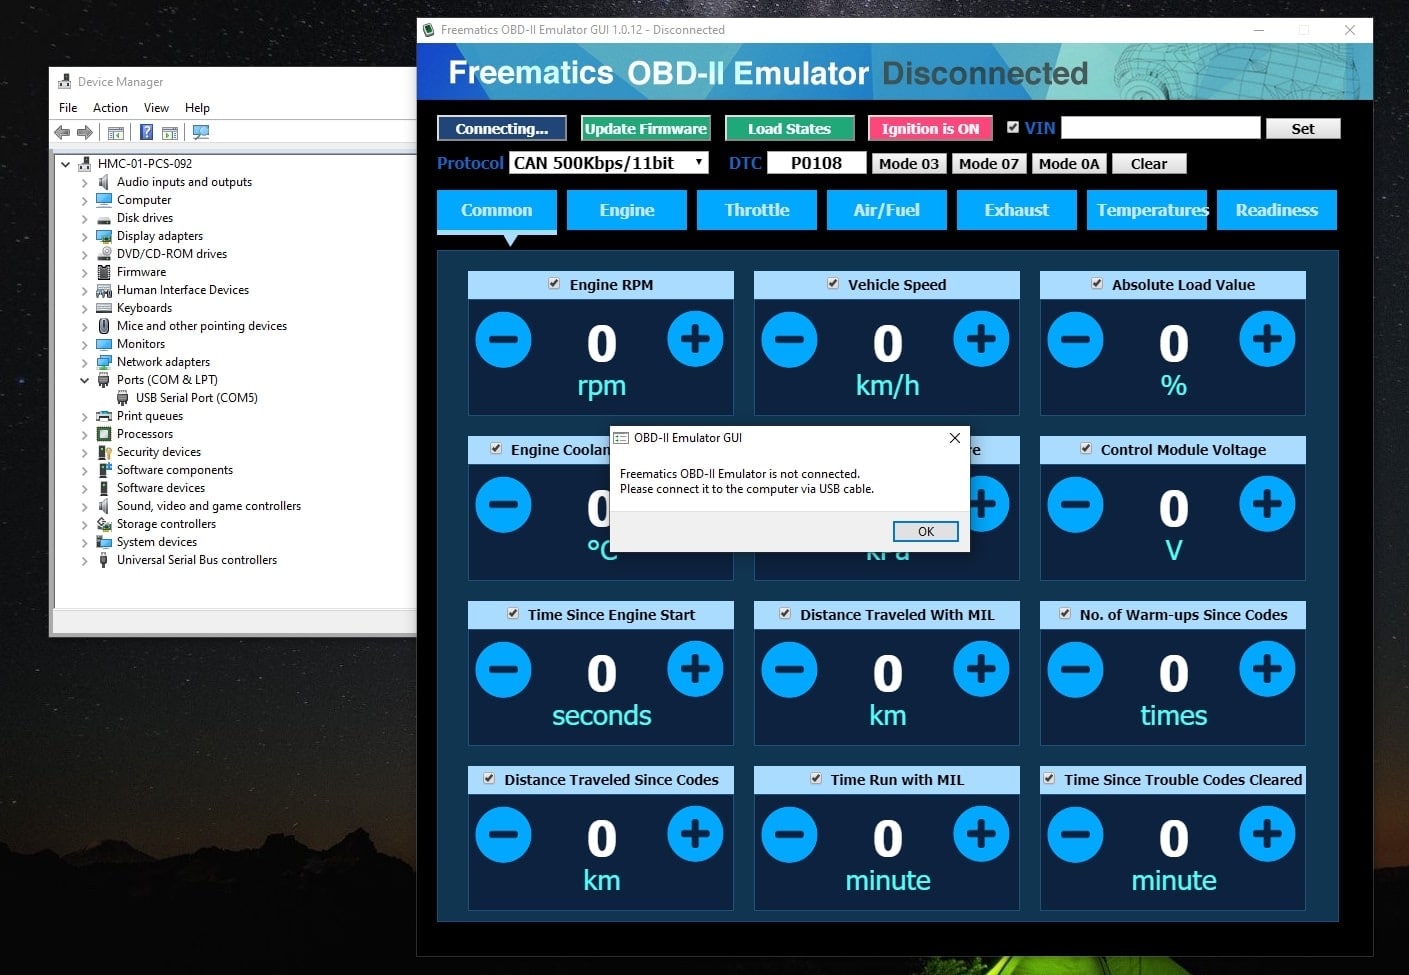Image resolution: width=1409 pixels, height=975 pixels.
Task: Click the Clear DTC button
Action: [1149, 163]
